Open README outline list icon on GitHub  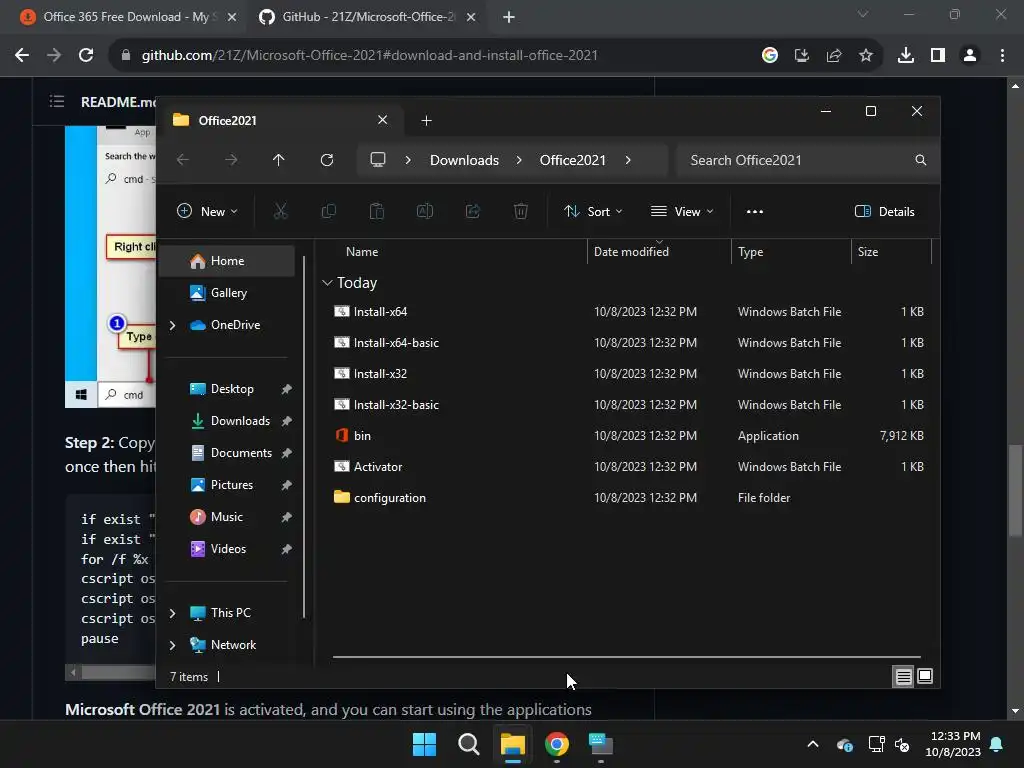coord(57,101)
